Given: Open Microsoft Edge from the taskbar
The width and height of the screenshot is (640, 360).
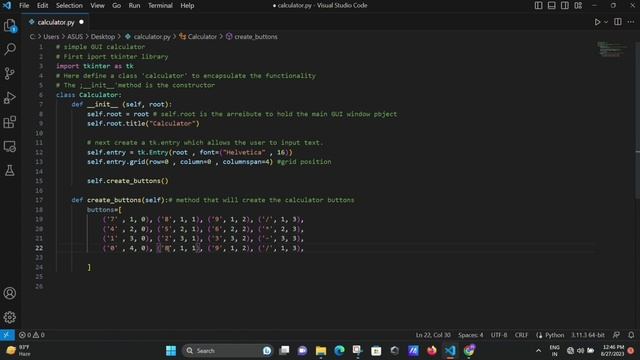Looking at the screenshot, I should pyautogui.click(x=339, y=351).
